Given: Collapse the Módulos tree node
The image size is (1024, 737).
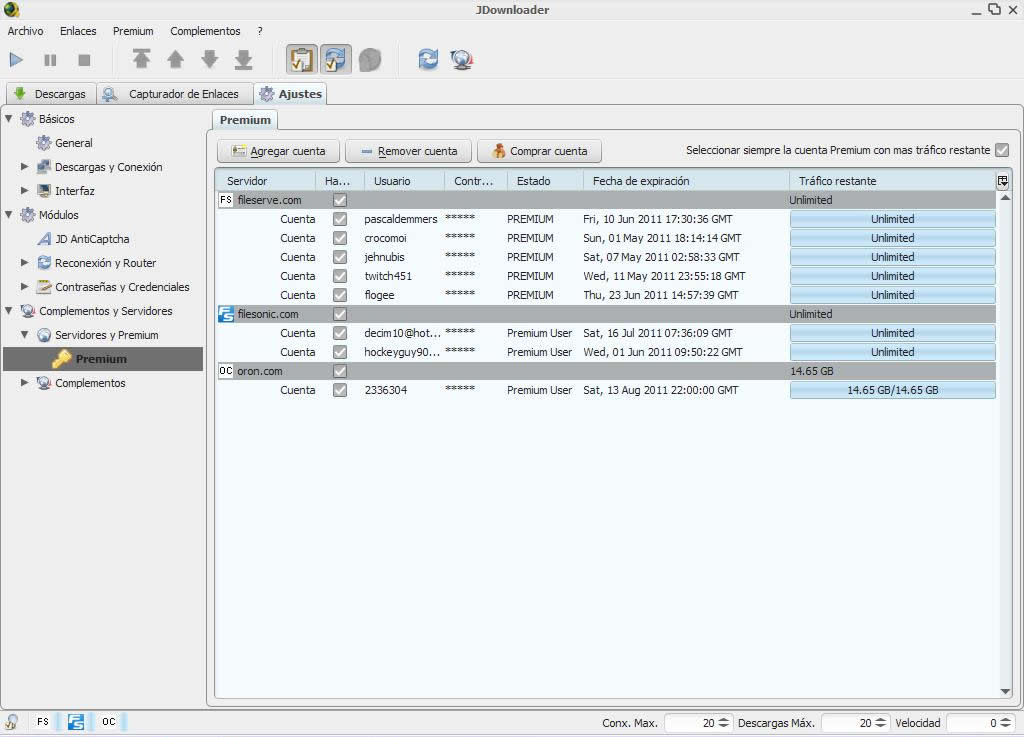Looking at the screenshot, I should pos(8,215).
